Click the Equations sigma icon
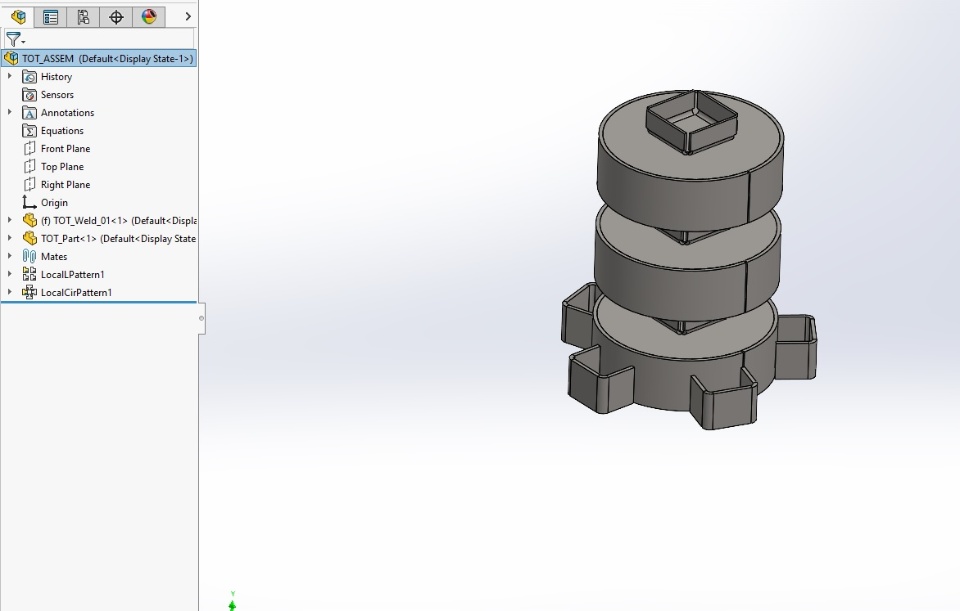This screenshot has height=611, width=960. coord(29,130)
